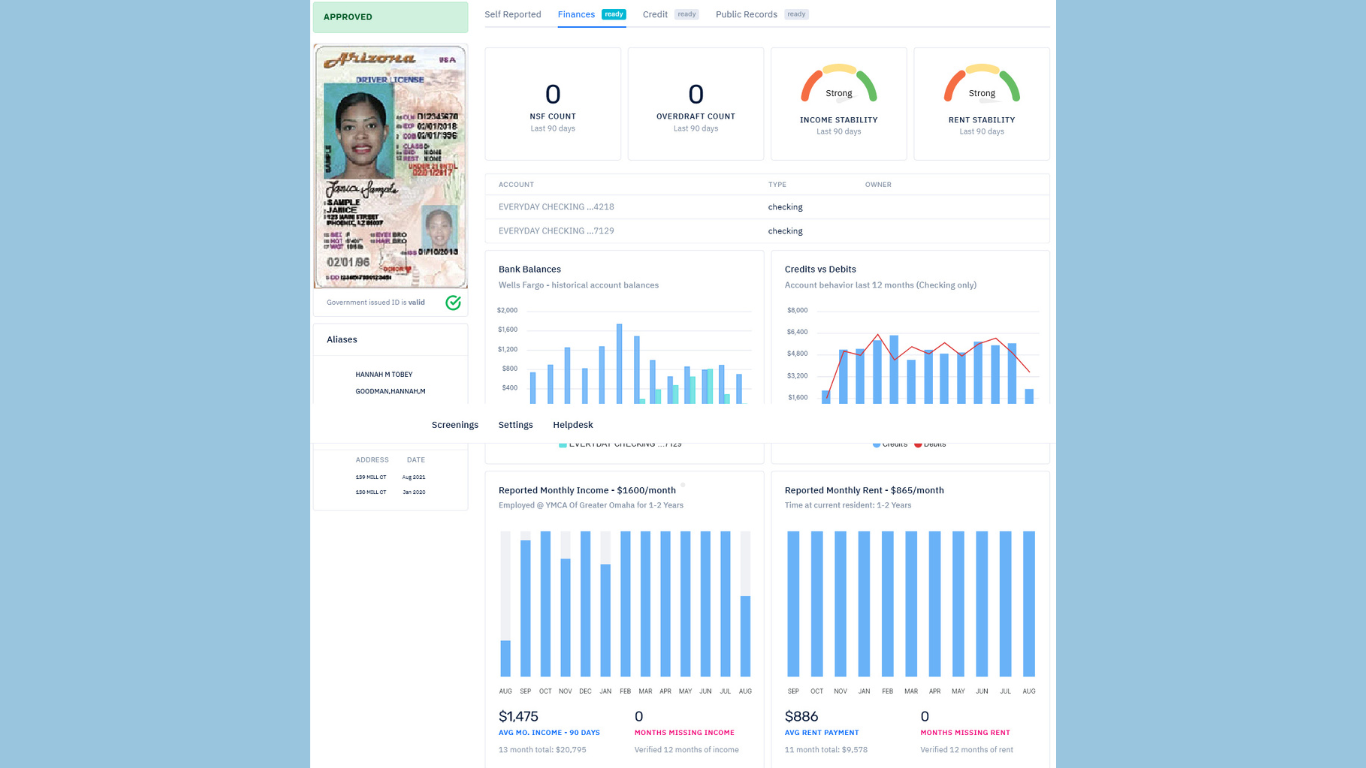Click the Arizona driver license image
The height and width of the screenshot is (768, 1366).
coord(390,166)
